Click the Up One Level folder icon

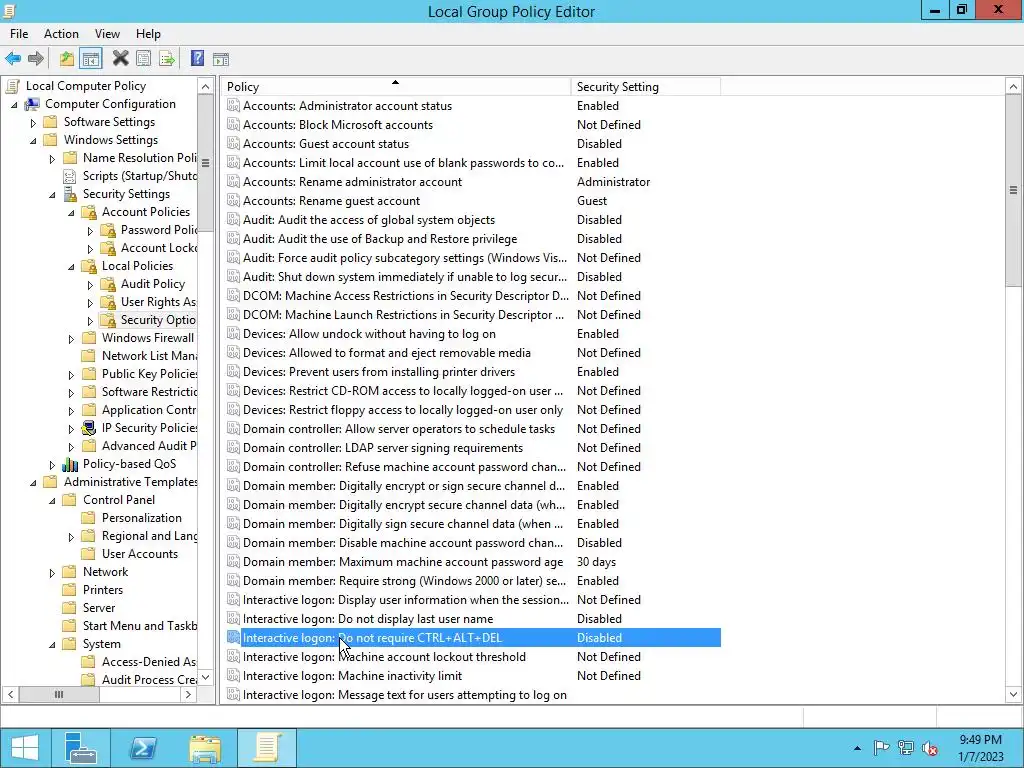click(x=66, y=59)
